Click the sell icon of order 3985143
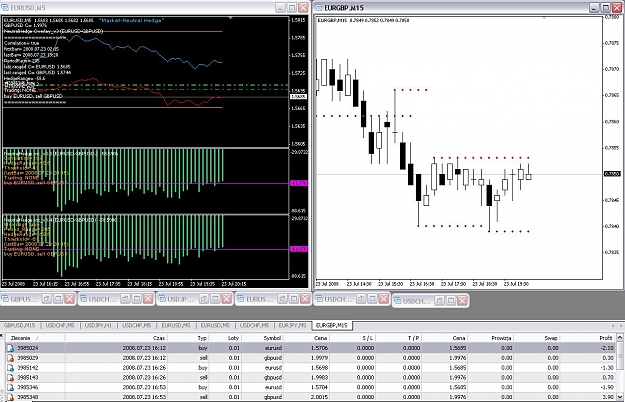625x402 pixels. tap(10, 377)
